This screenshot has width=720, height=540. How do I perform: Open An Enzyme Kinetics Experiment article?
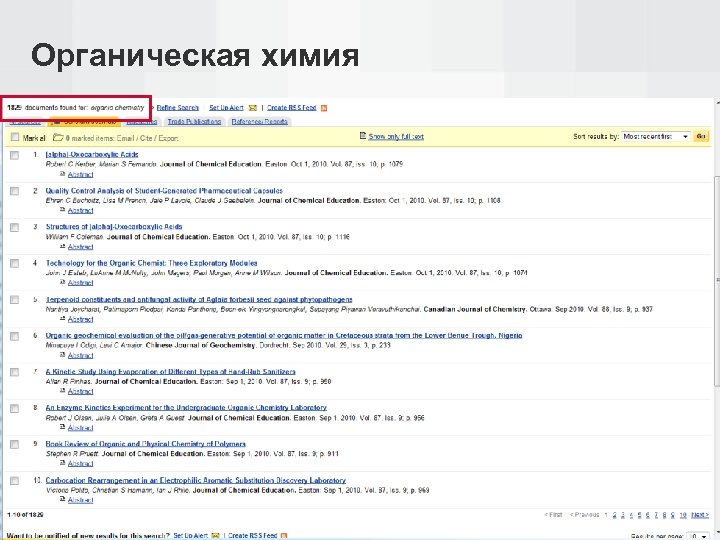[x=186, y=407]
